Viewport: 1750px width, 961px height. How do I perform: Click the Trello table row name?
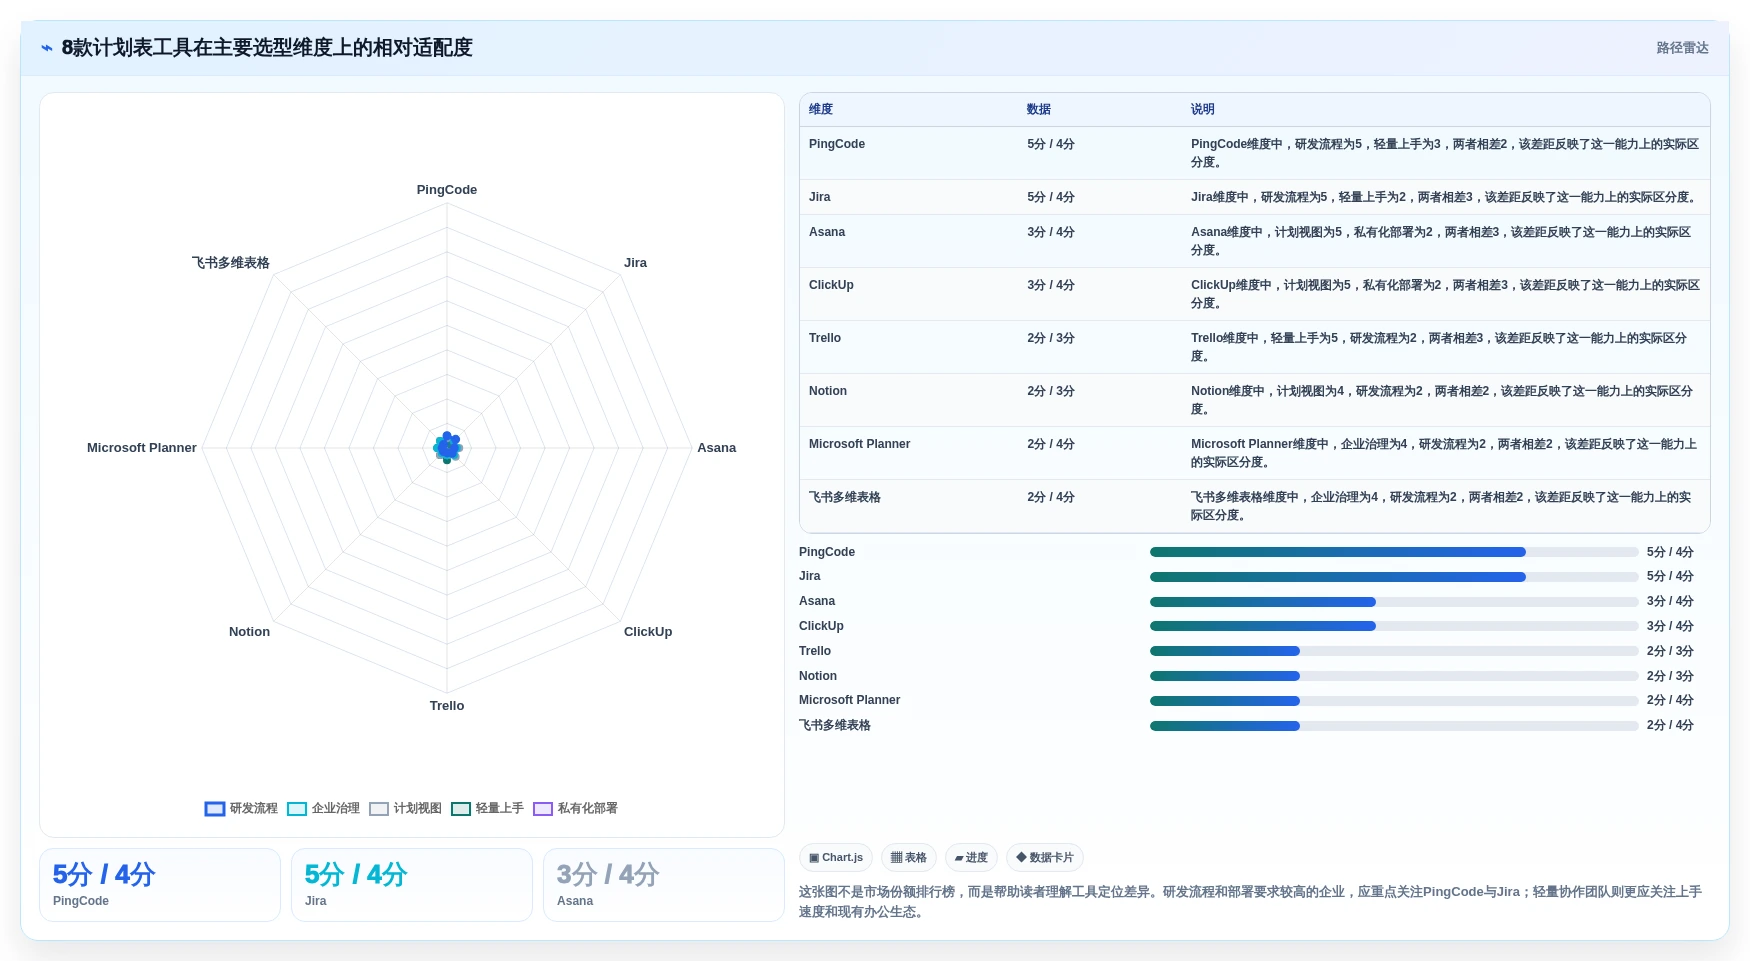tap(825, 338)
